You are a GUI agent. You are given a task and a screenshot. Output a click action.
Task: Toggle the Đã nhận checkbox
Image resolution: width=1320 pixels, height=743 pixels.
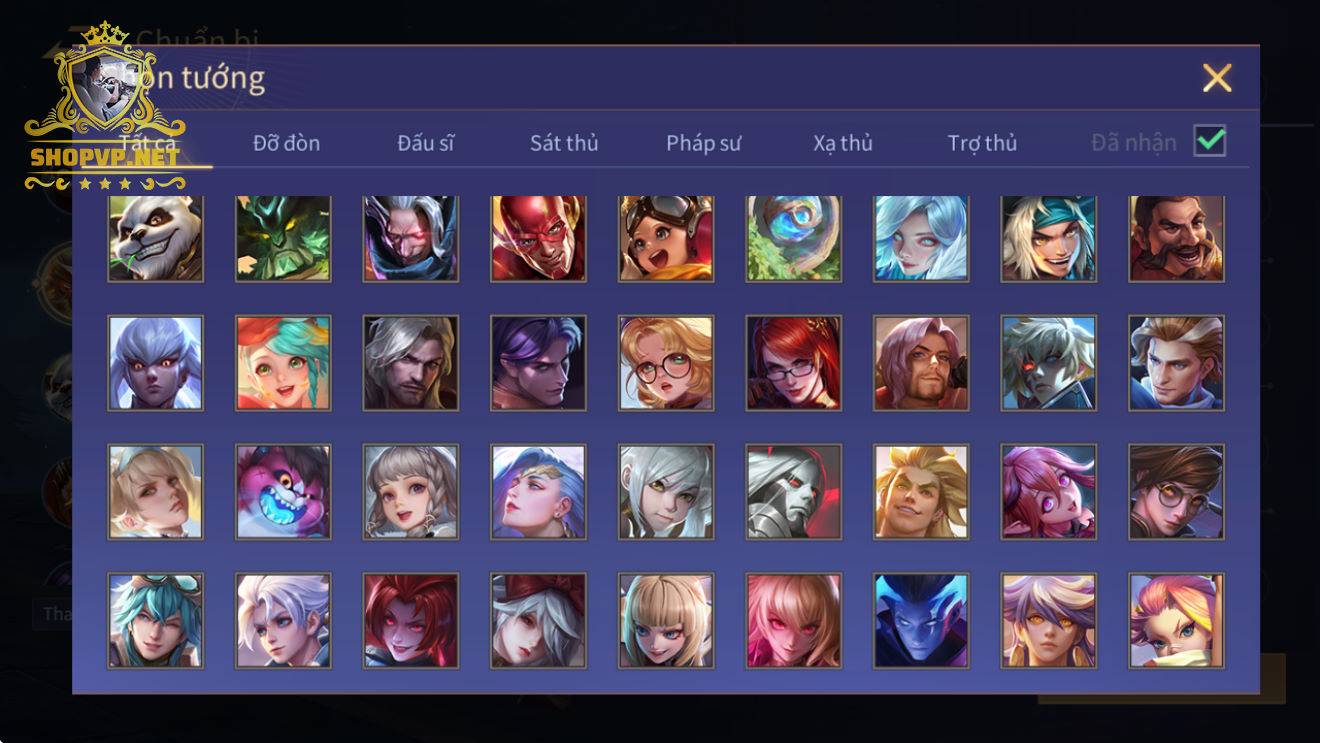point(1210,141)
